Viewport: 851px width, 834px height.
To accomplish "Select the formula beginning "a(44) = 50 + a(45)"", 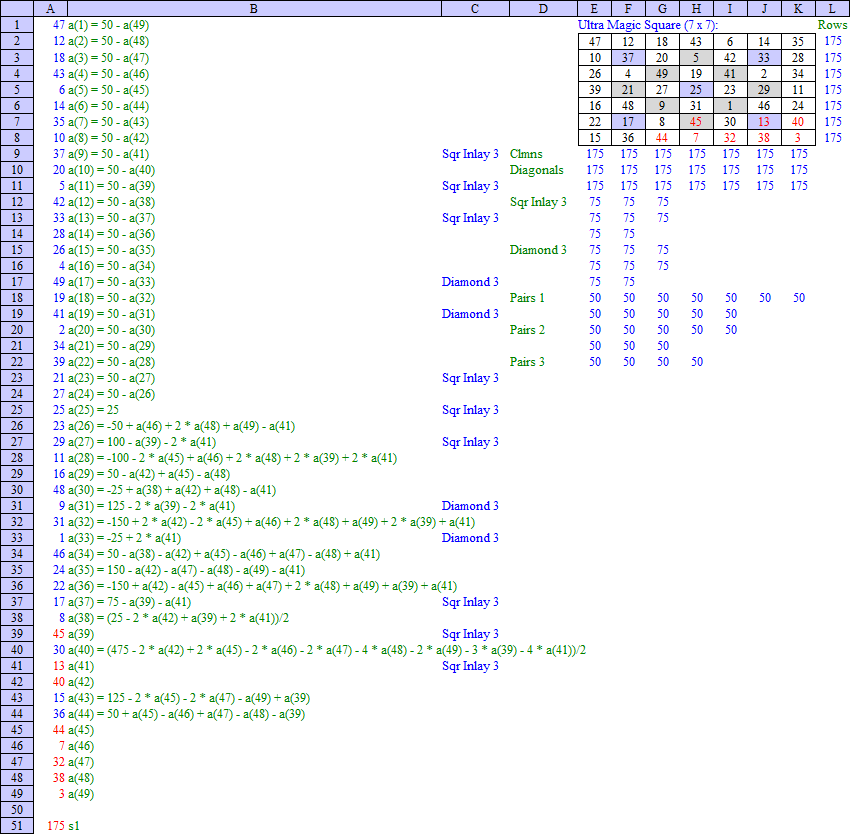I will click(187, 714).
